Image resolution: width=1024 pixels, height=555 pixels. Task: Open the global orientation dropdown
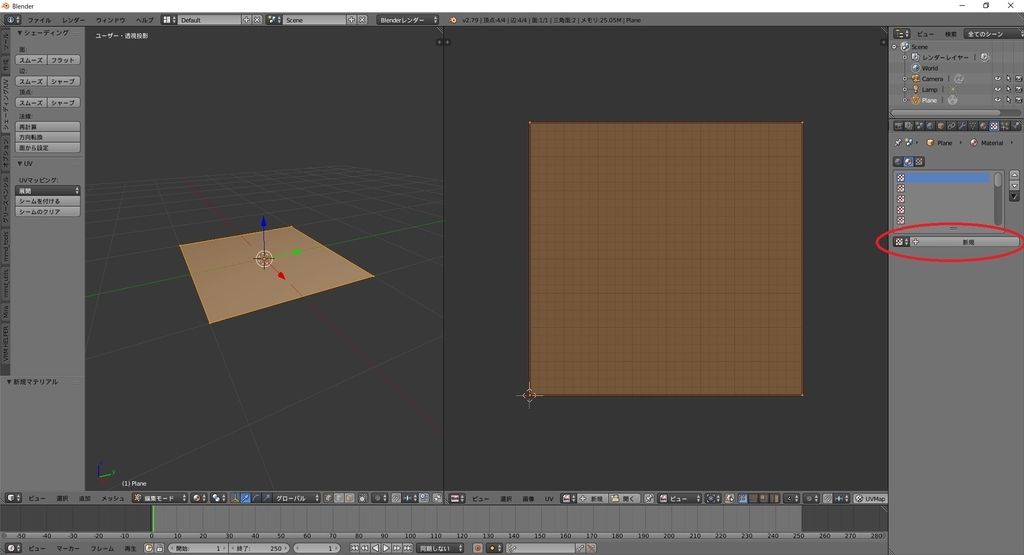coord(296,498)
